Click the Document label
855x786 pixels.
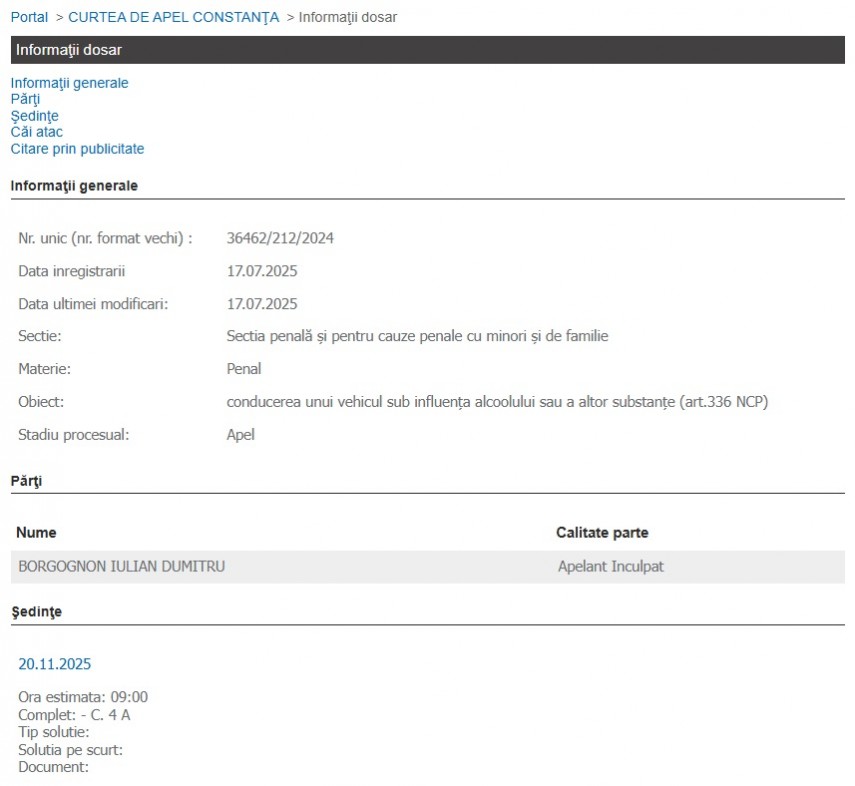coord(53,767)
